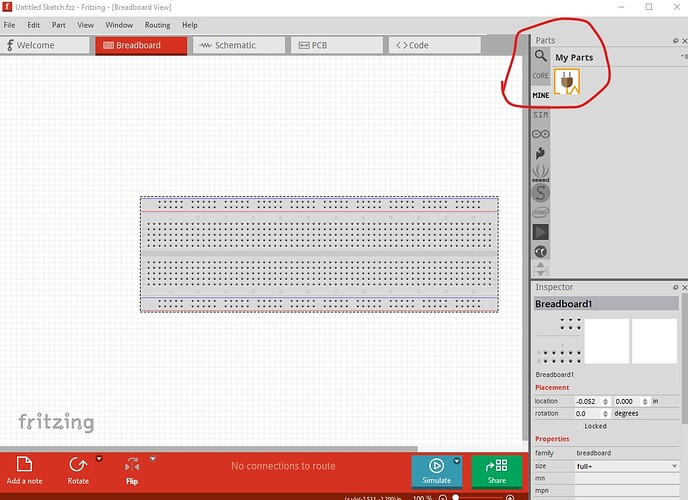Image resolution: width=688 pixels, height=500 pixels.
Task: Rotate the selected breadboard part
Action: click(77, 466)
